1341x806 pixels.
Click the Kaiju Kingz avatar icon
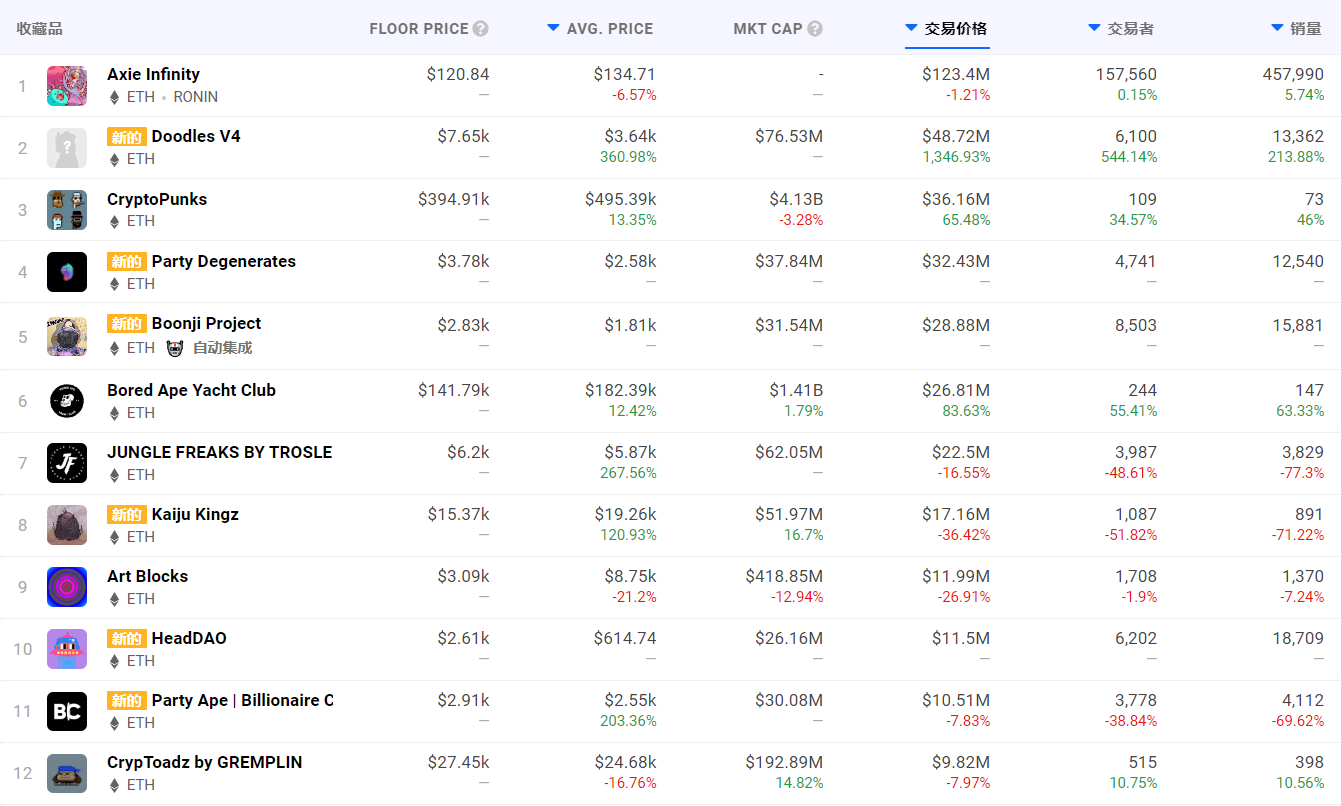(x=67, y=525)
